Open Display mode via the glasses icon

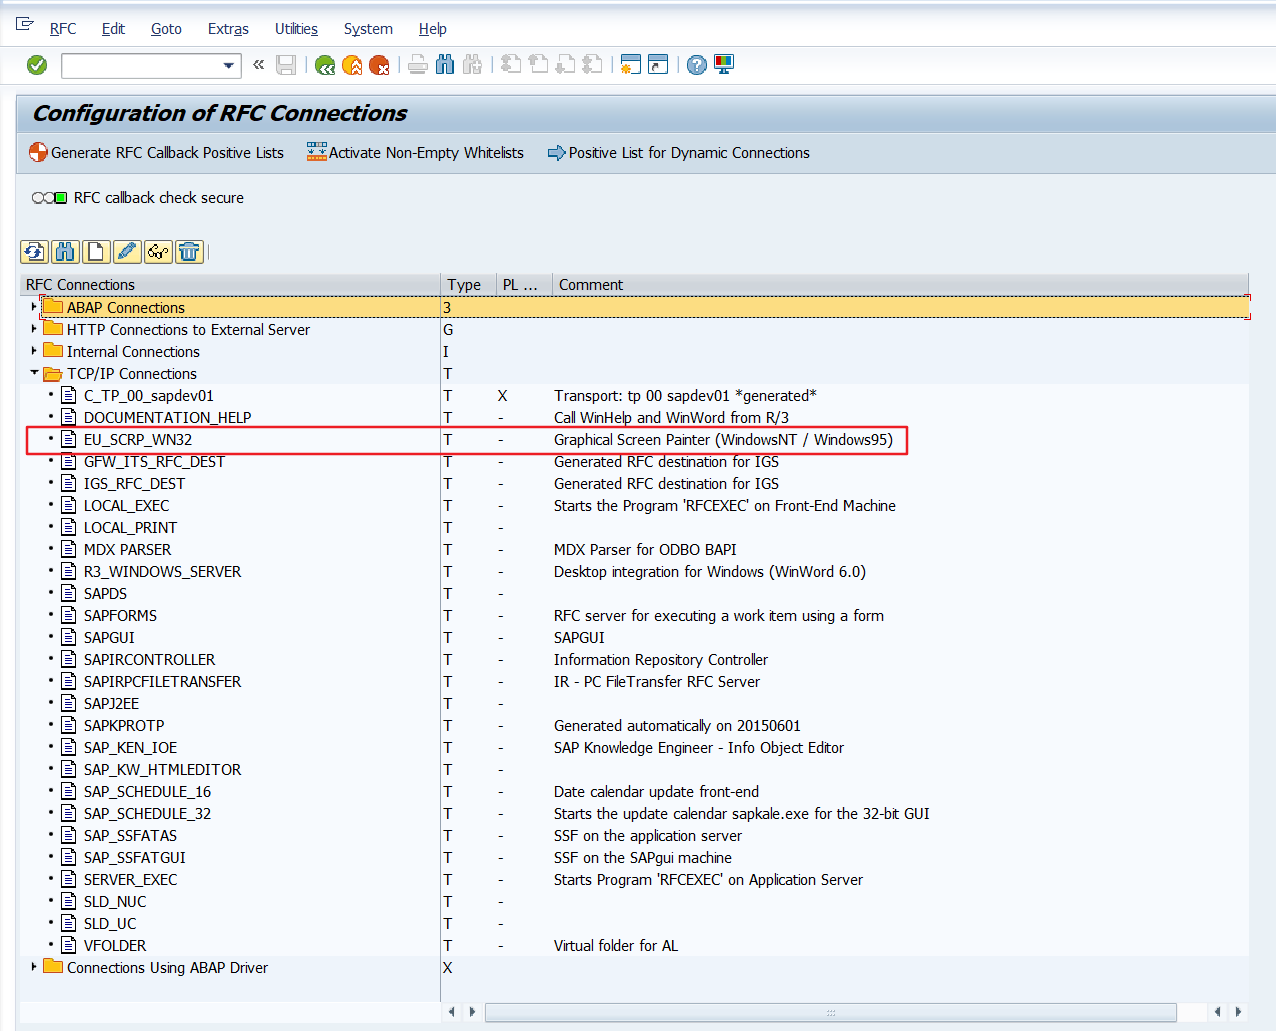click(157, 252)
